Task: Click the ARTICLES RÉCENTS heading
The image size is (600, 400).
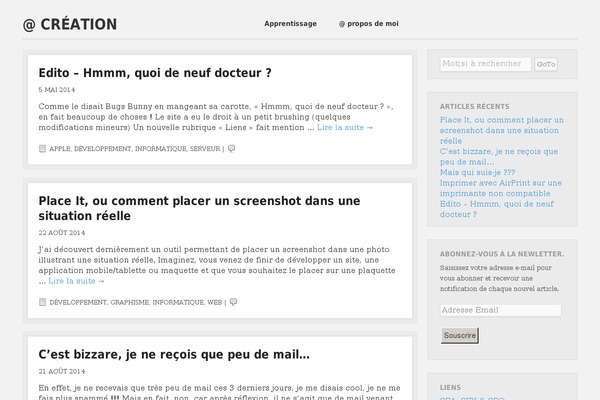Action: pyautogui.click(x=474, y=106)
